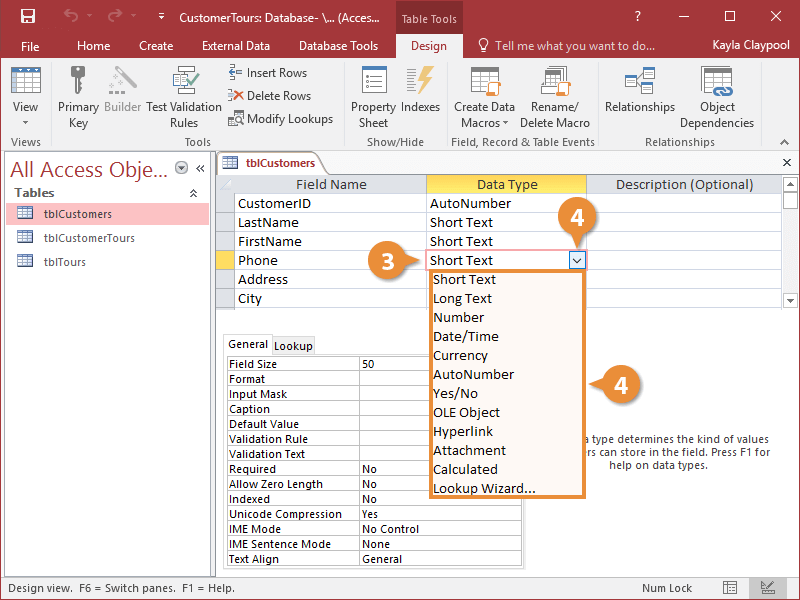The height and width of the screenshot is (600, 800).
Task: Open the External Data ribbon tab
Action: coord(236,46)
